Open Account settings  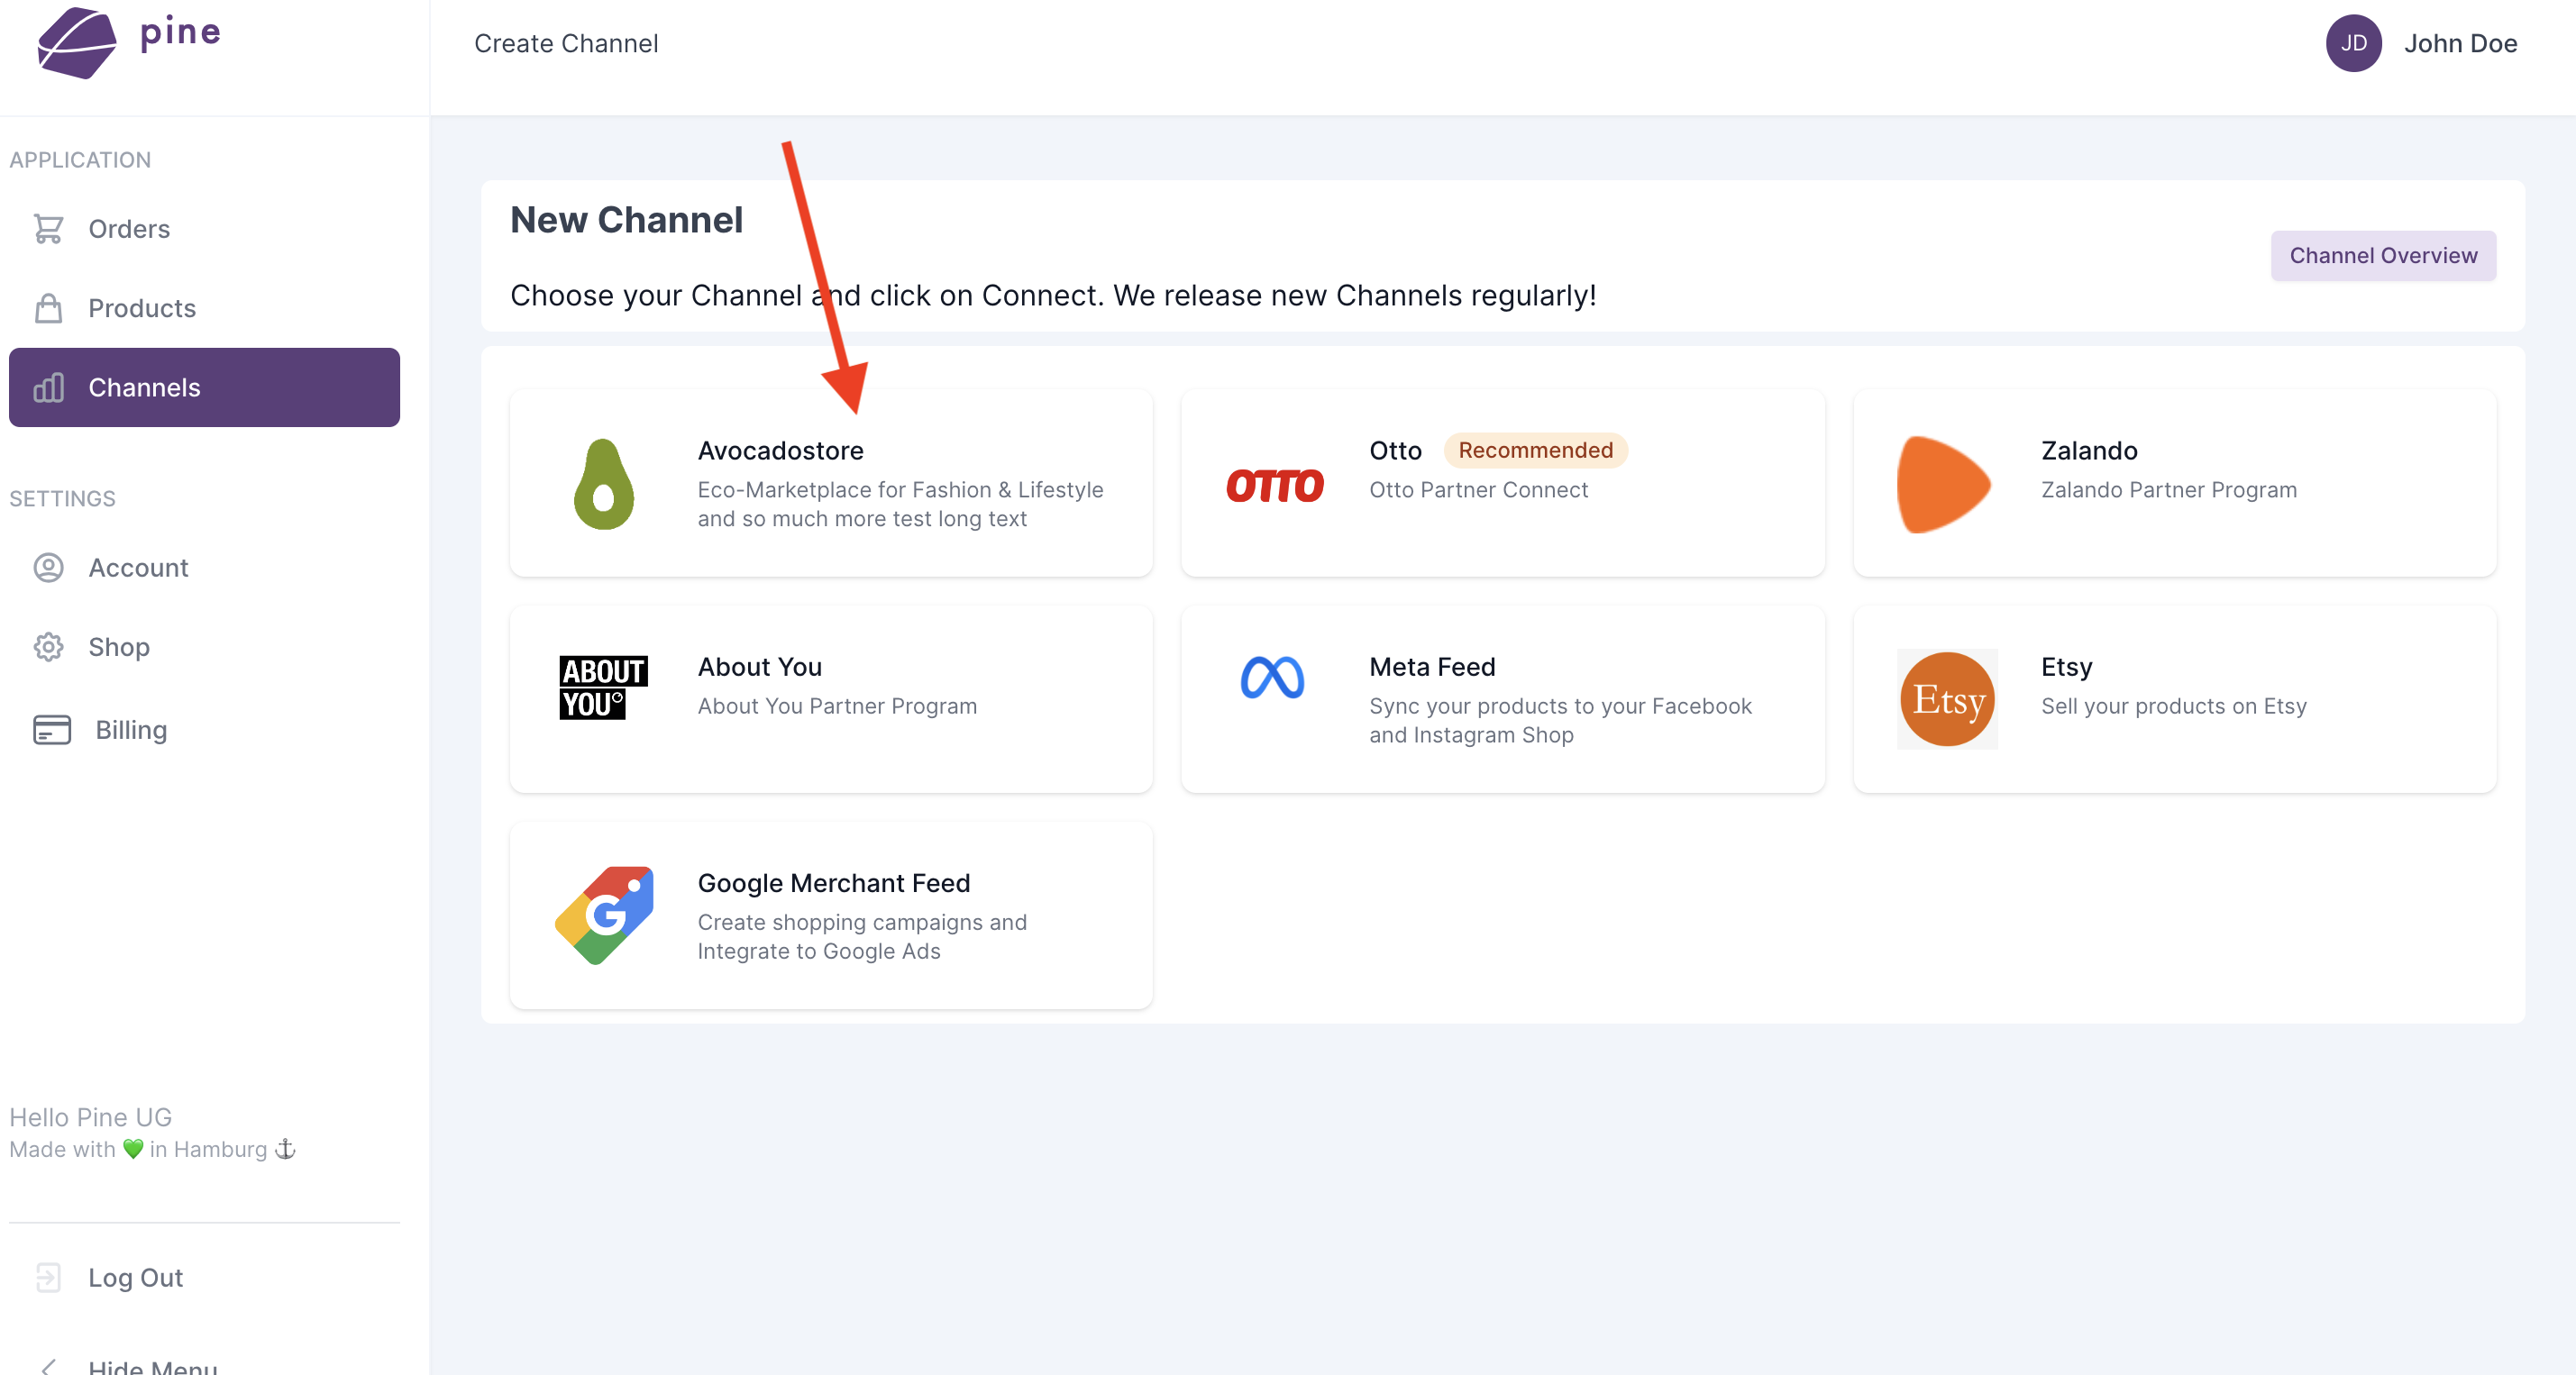pyautogui.click(x=204, y=567)
